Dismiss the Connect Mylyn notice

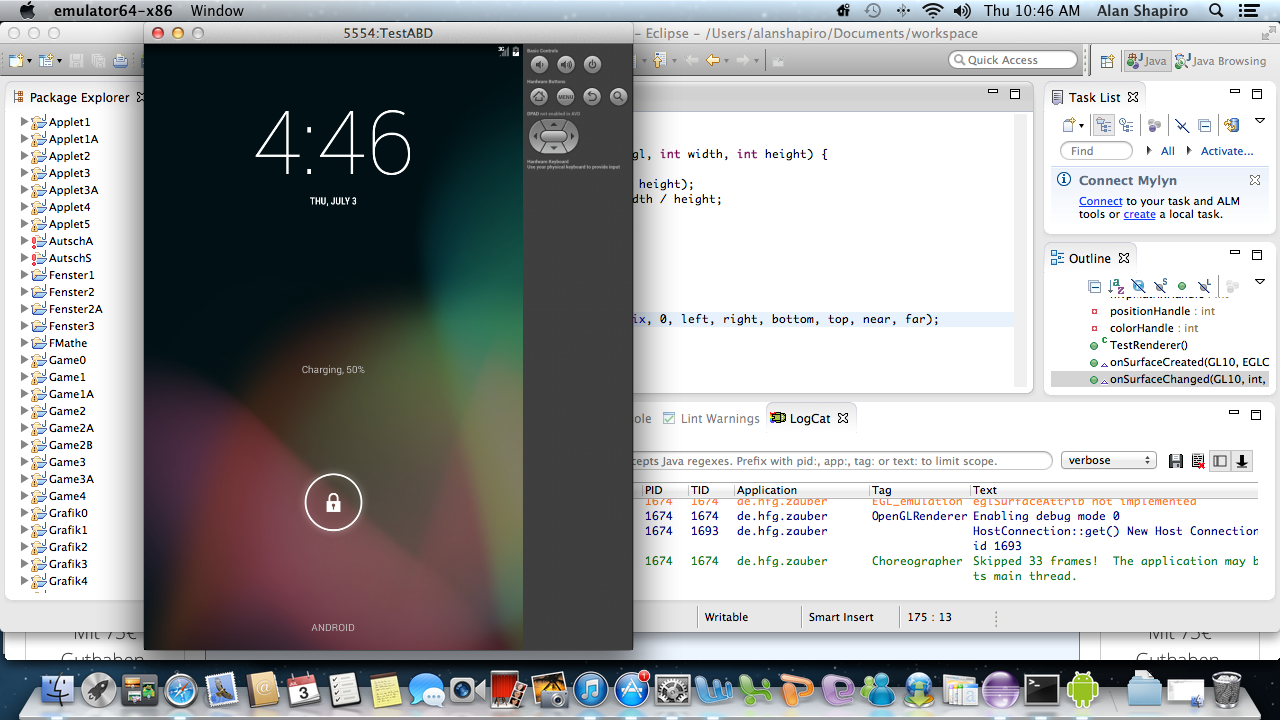click(x=1254, y=180)
